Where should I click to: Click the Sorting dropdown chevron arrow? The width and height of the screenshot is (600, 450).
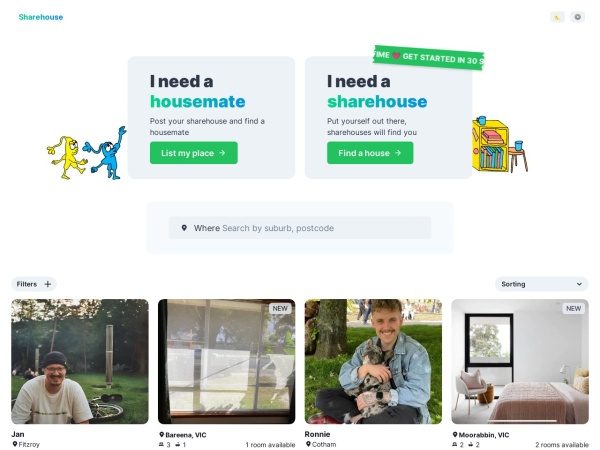[579, 284]
